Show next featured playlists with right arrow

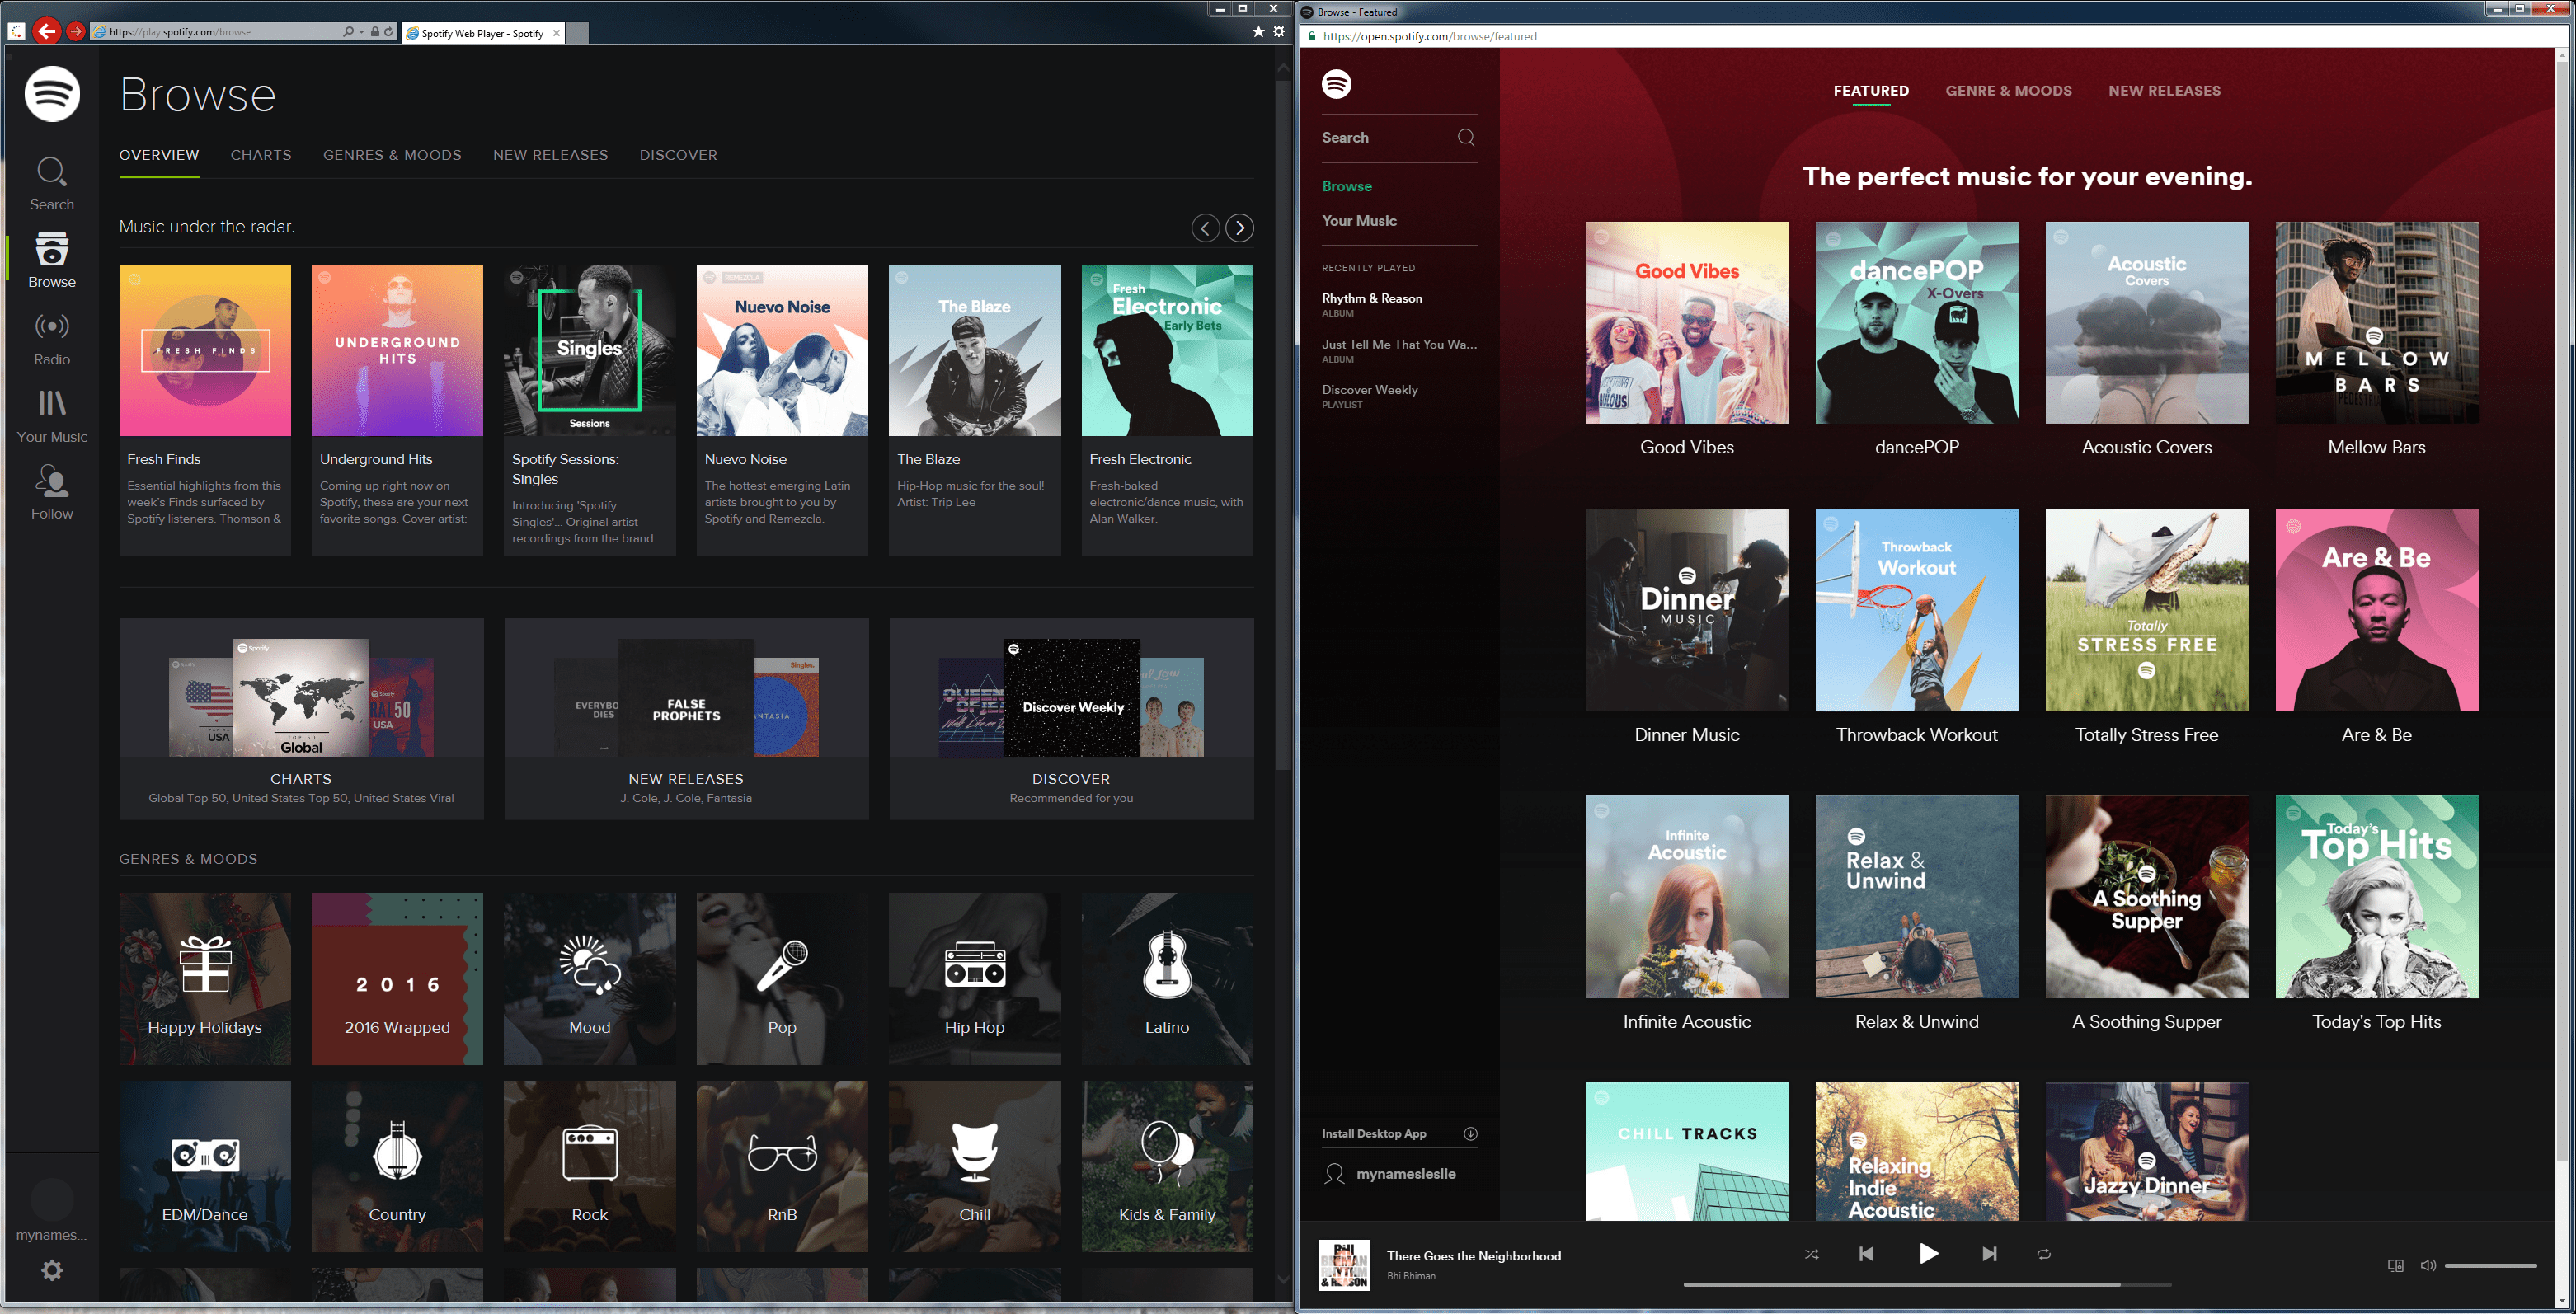(1240, 228)
